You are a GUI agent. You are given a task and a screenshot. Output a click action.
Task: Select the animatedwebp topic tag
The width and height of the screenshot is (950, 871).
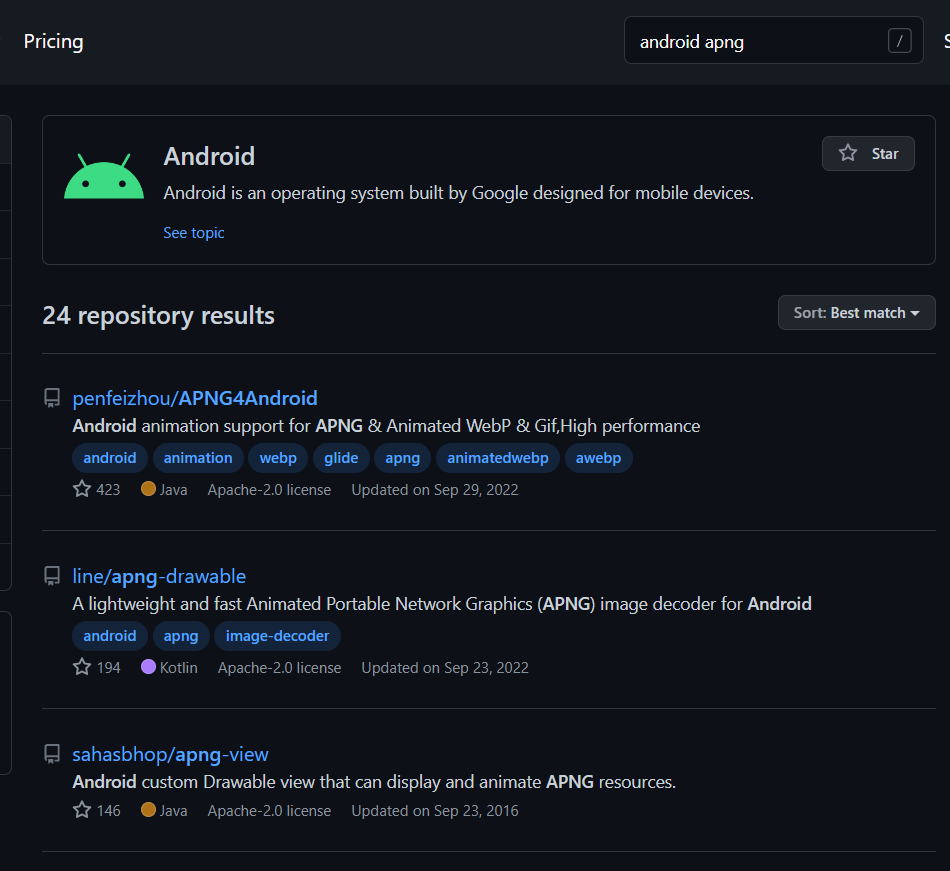(497, 458)
